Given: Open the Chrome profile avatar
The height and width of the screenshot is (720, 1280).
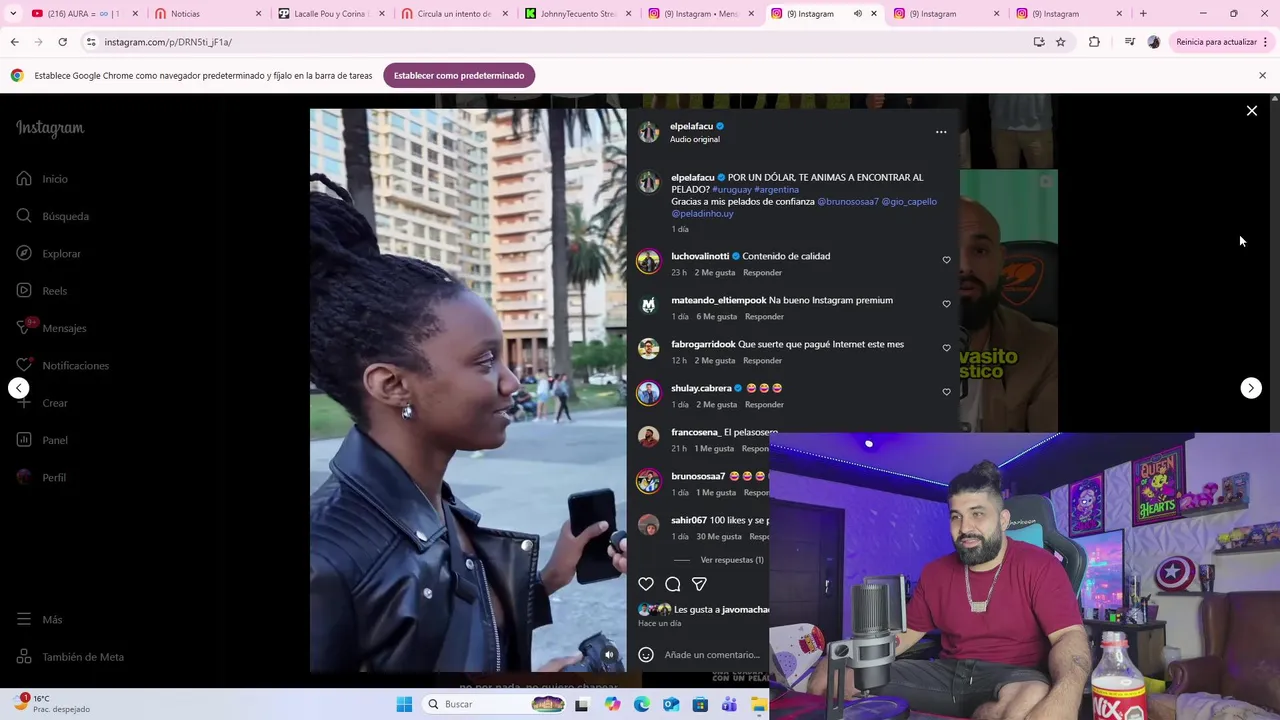Looking at the screenshot, I should pos(1154,42).
